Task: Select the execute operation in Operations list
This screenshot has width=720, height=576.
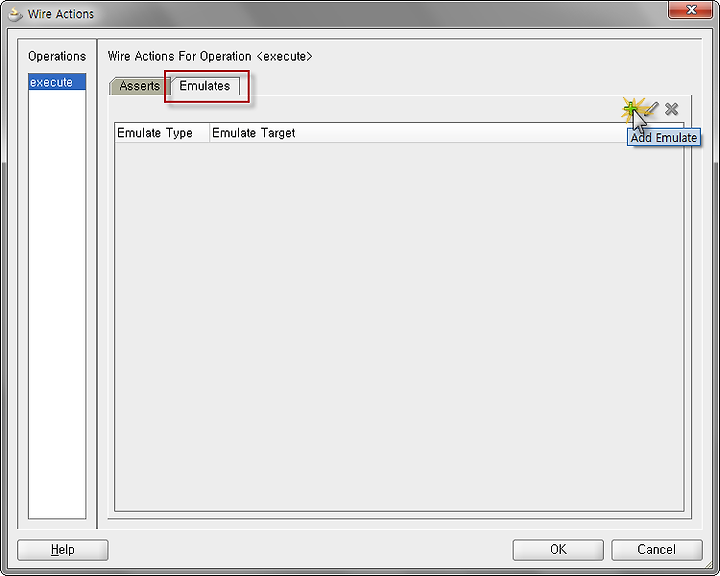Action: (x=57, y=82)
